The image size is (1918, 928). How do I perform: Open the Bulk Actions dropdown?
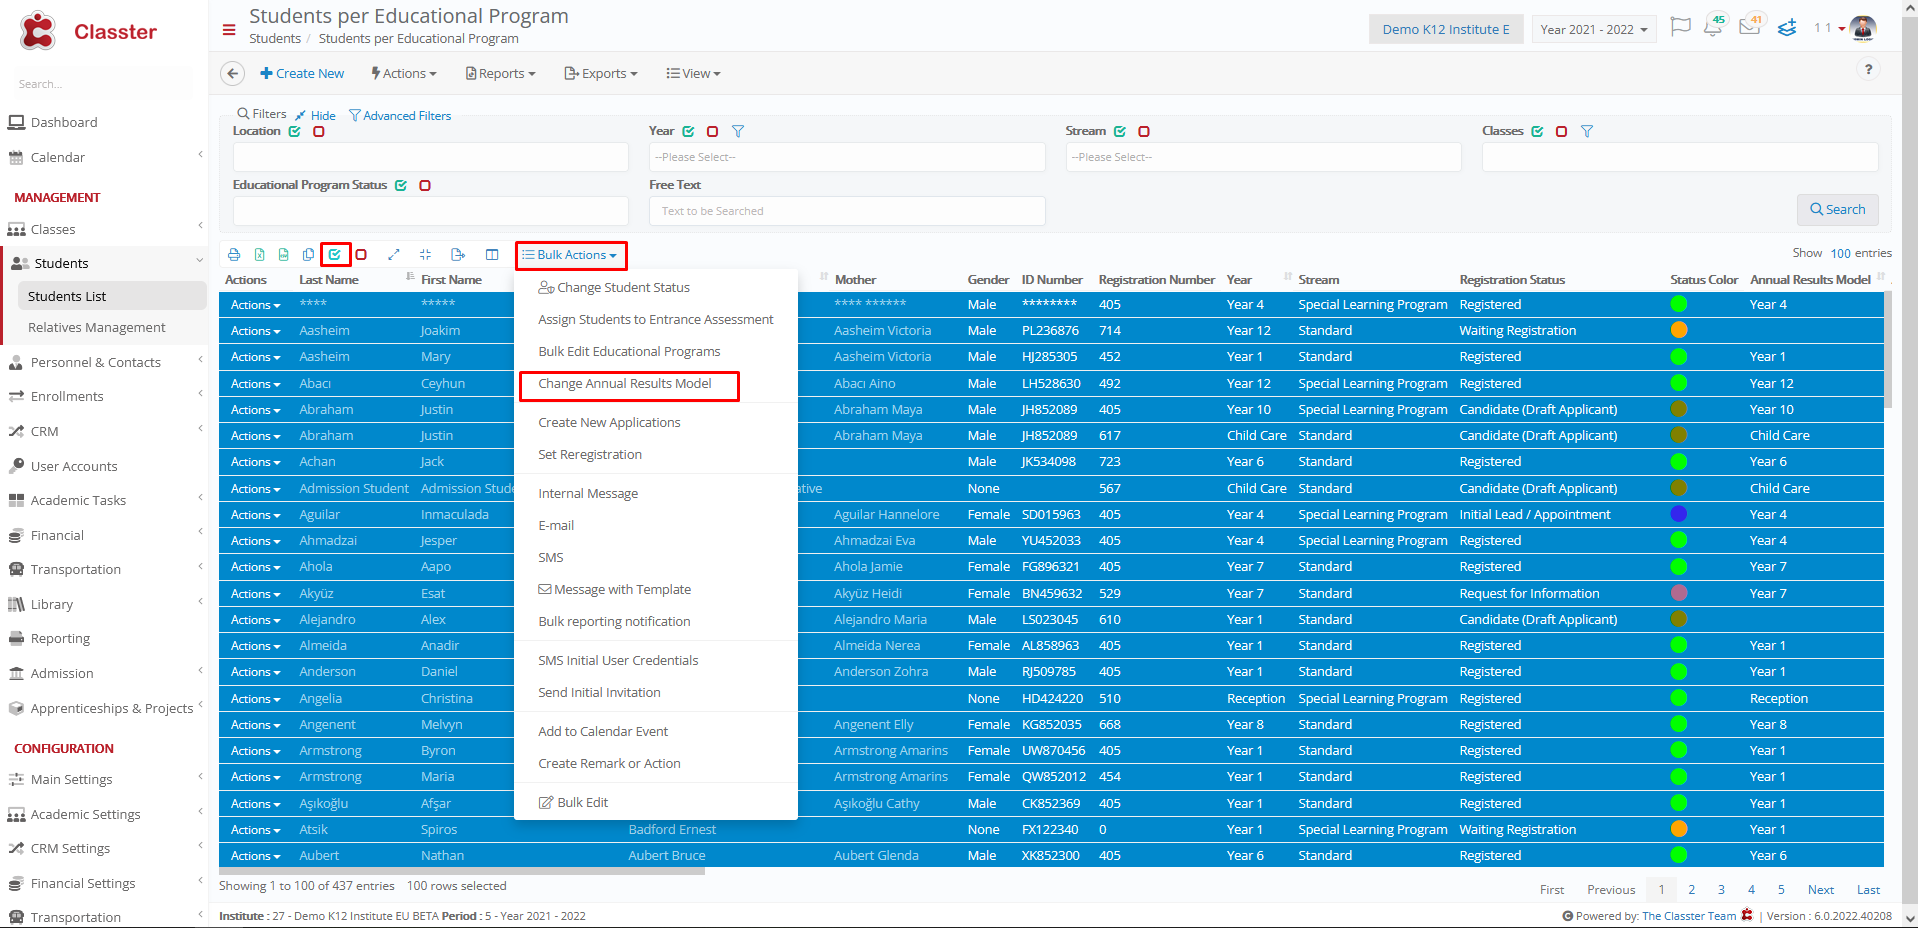pyautogui.click(x=571, y=255)
